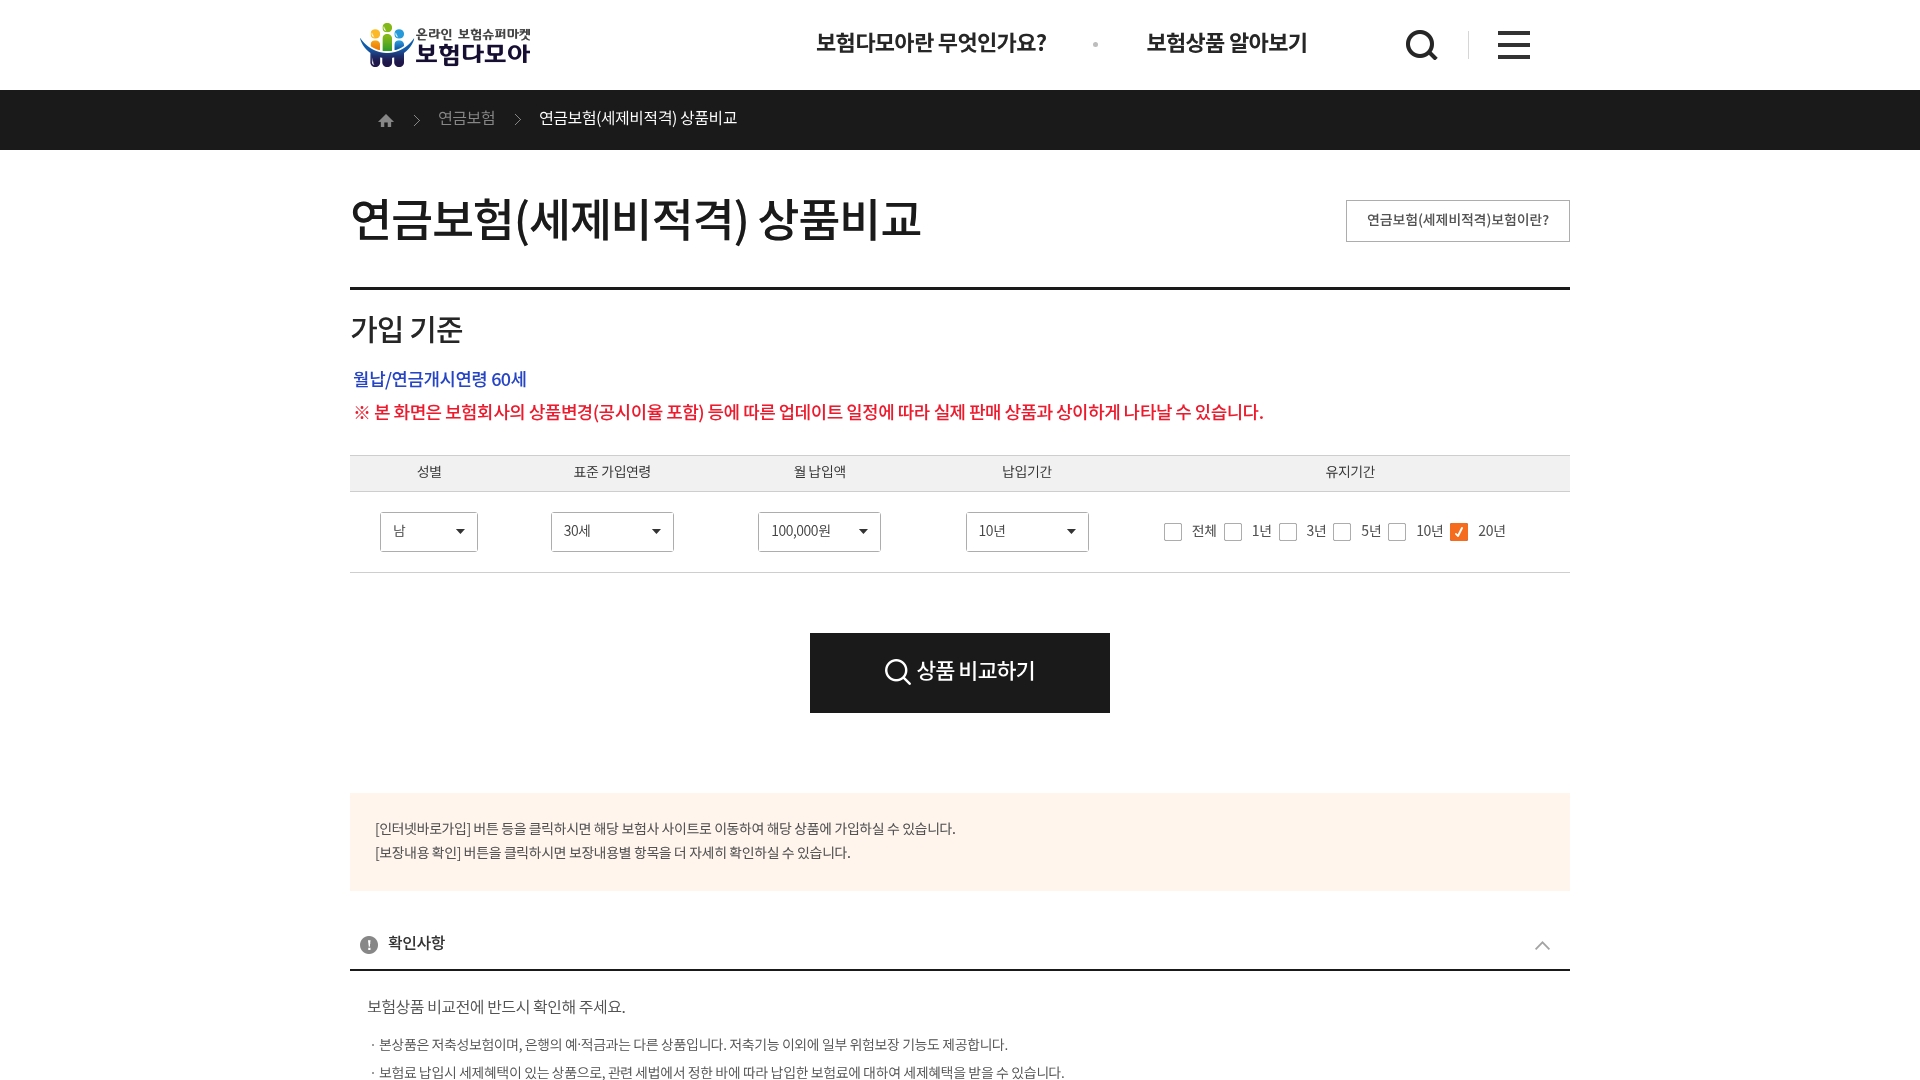Open the monthly payment dropdown showing 100,000원
This screenshot has width=1920, height=1080.
click(x=818, y=531)
